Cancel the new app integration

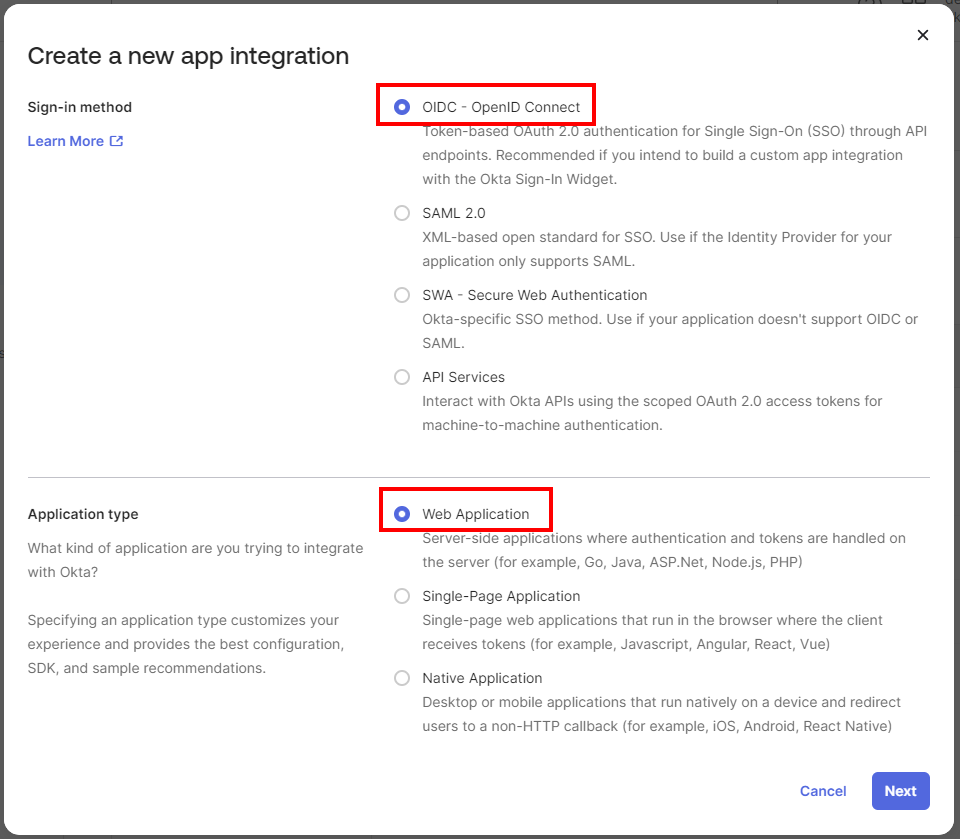(x=823, y=791)
